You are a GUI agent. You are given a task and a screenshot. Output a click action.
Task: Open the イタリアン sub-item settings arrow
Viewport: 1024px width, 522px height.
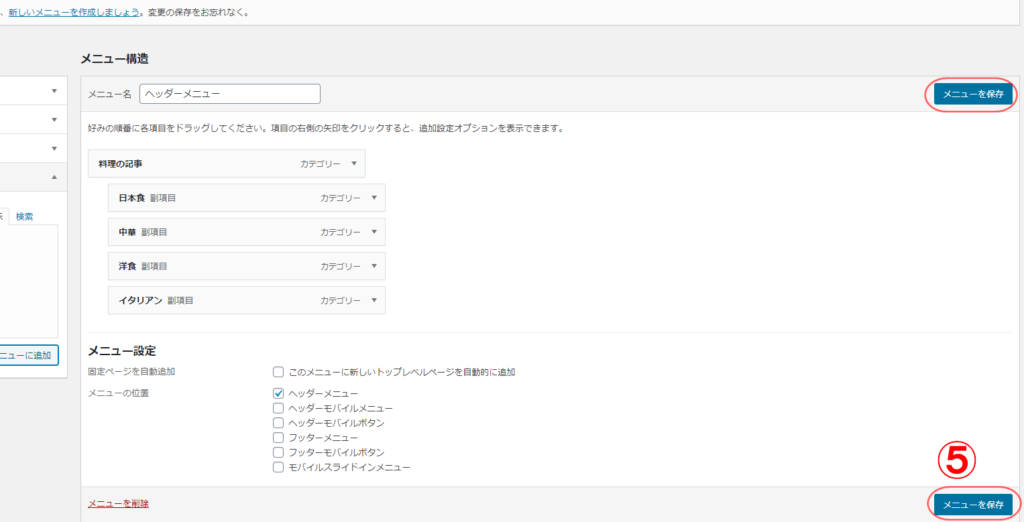pos(373,300)
